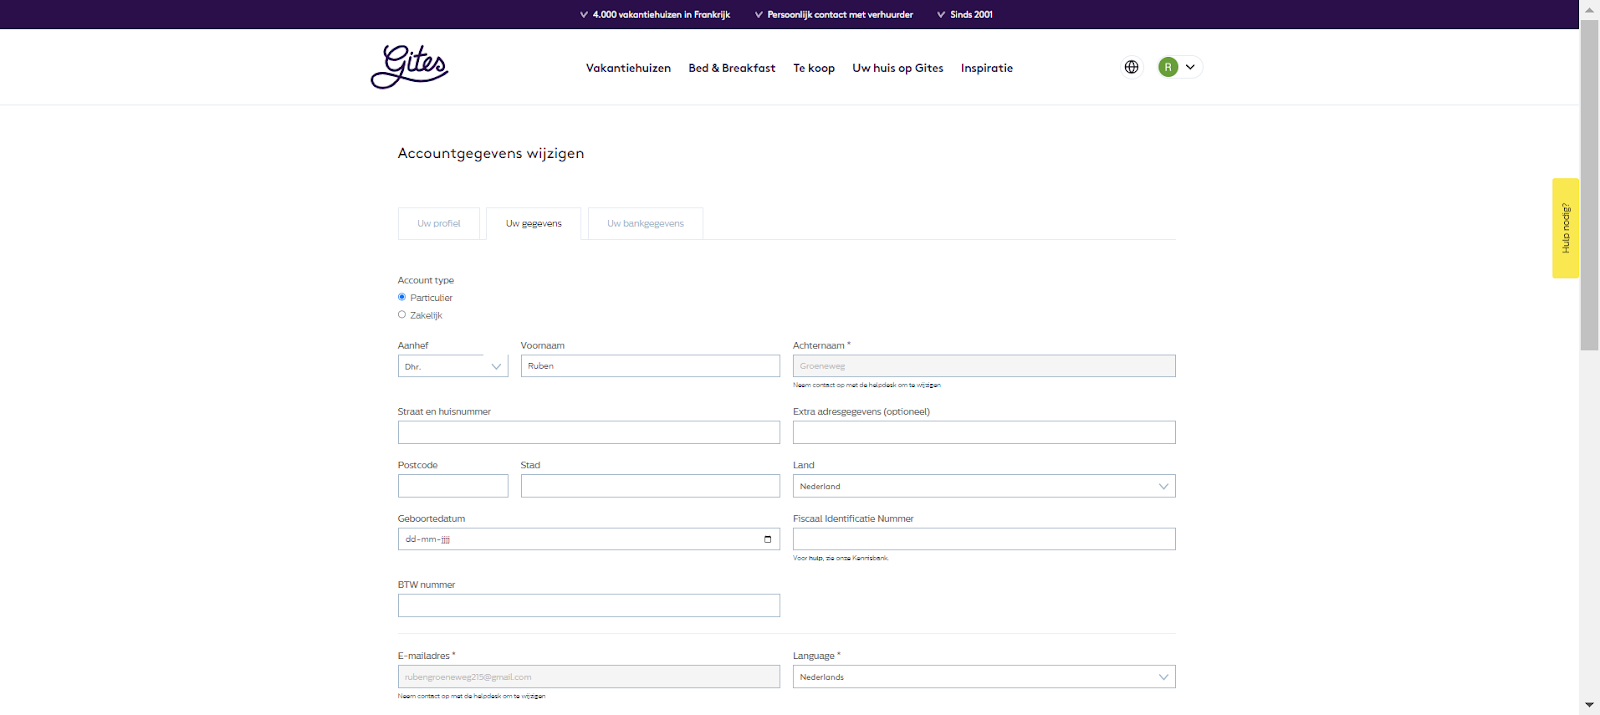
Task: Click the yellow Hulp nodig? button
Action: [1565, 228]
